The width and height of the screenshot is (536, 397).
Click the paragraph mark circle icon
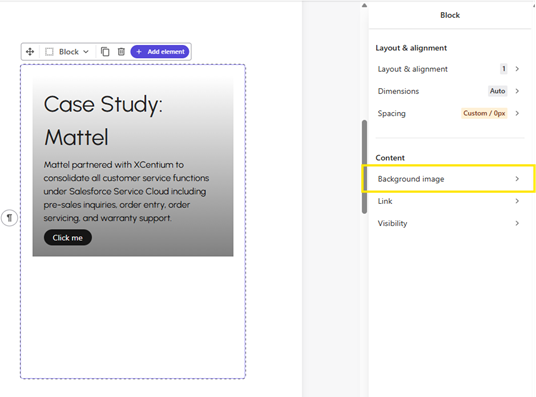tap(10, 217)
